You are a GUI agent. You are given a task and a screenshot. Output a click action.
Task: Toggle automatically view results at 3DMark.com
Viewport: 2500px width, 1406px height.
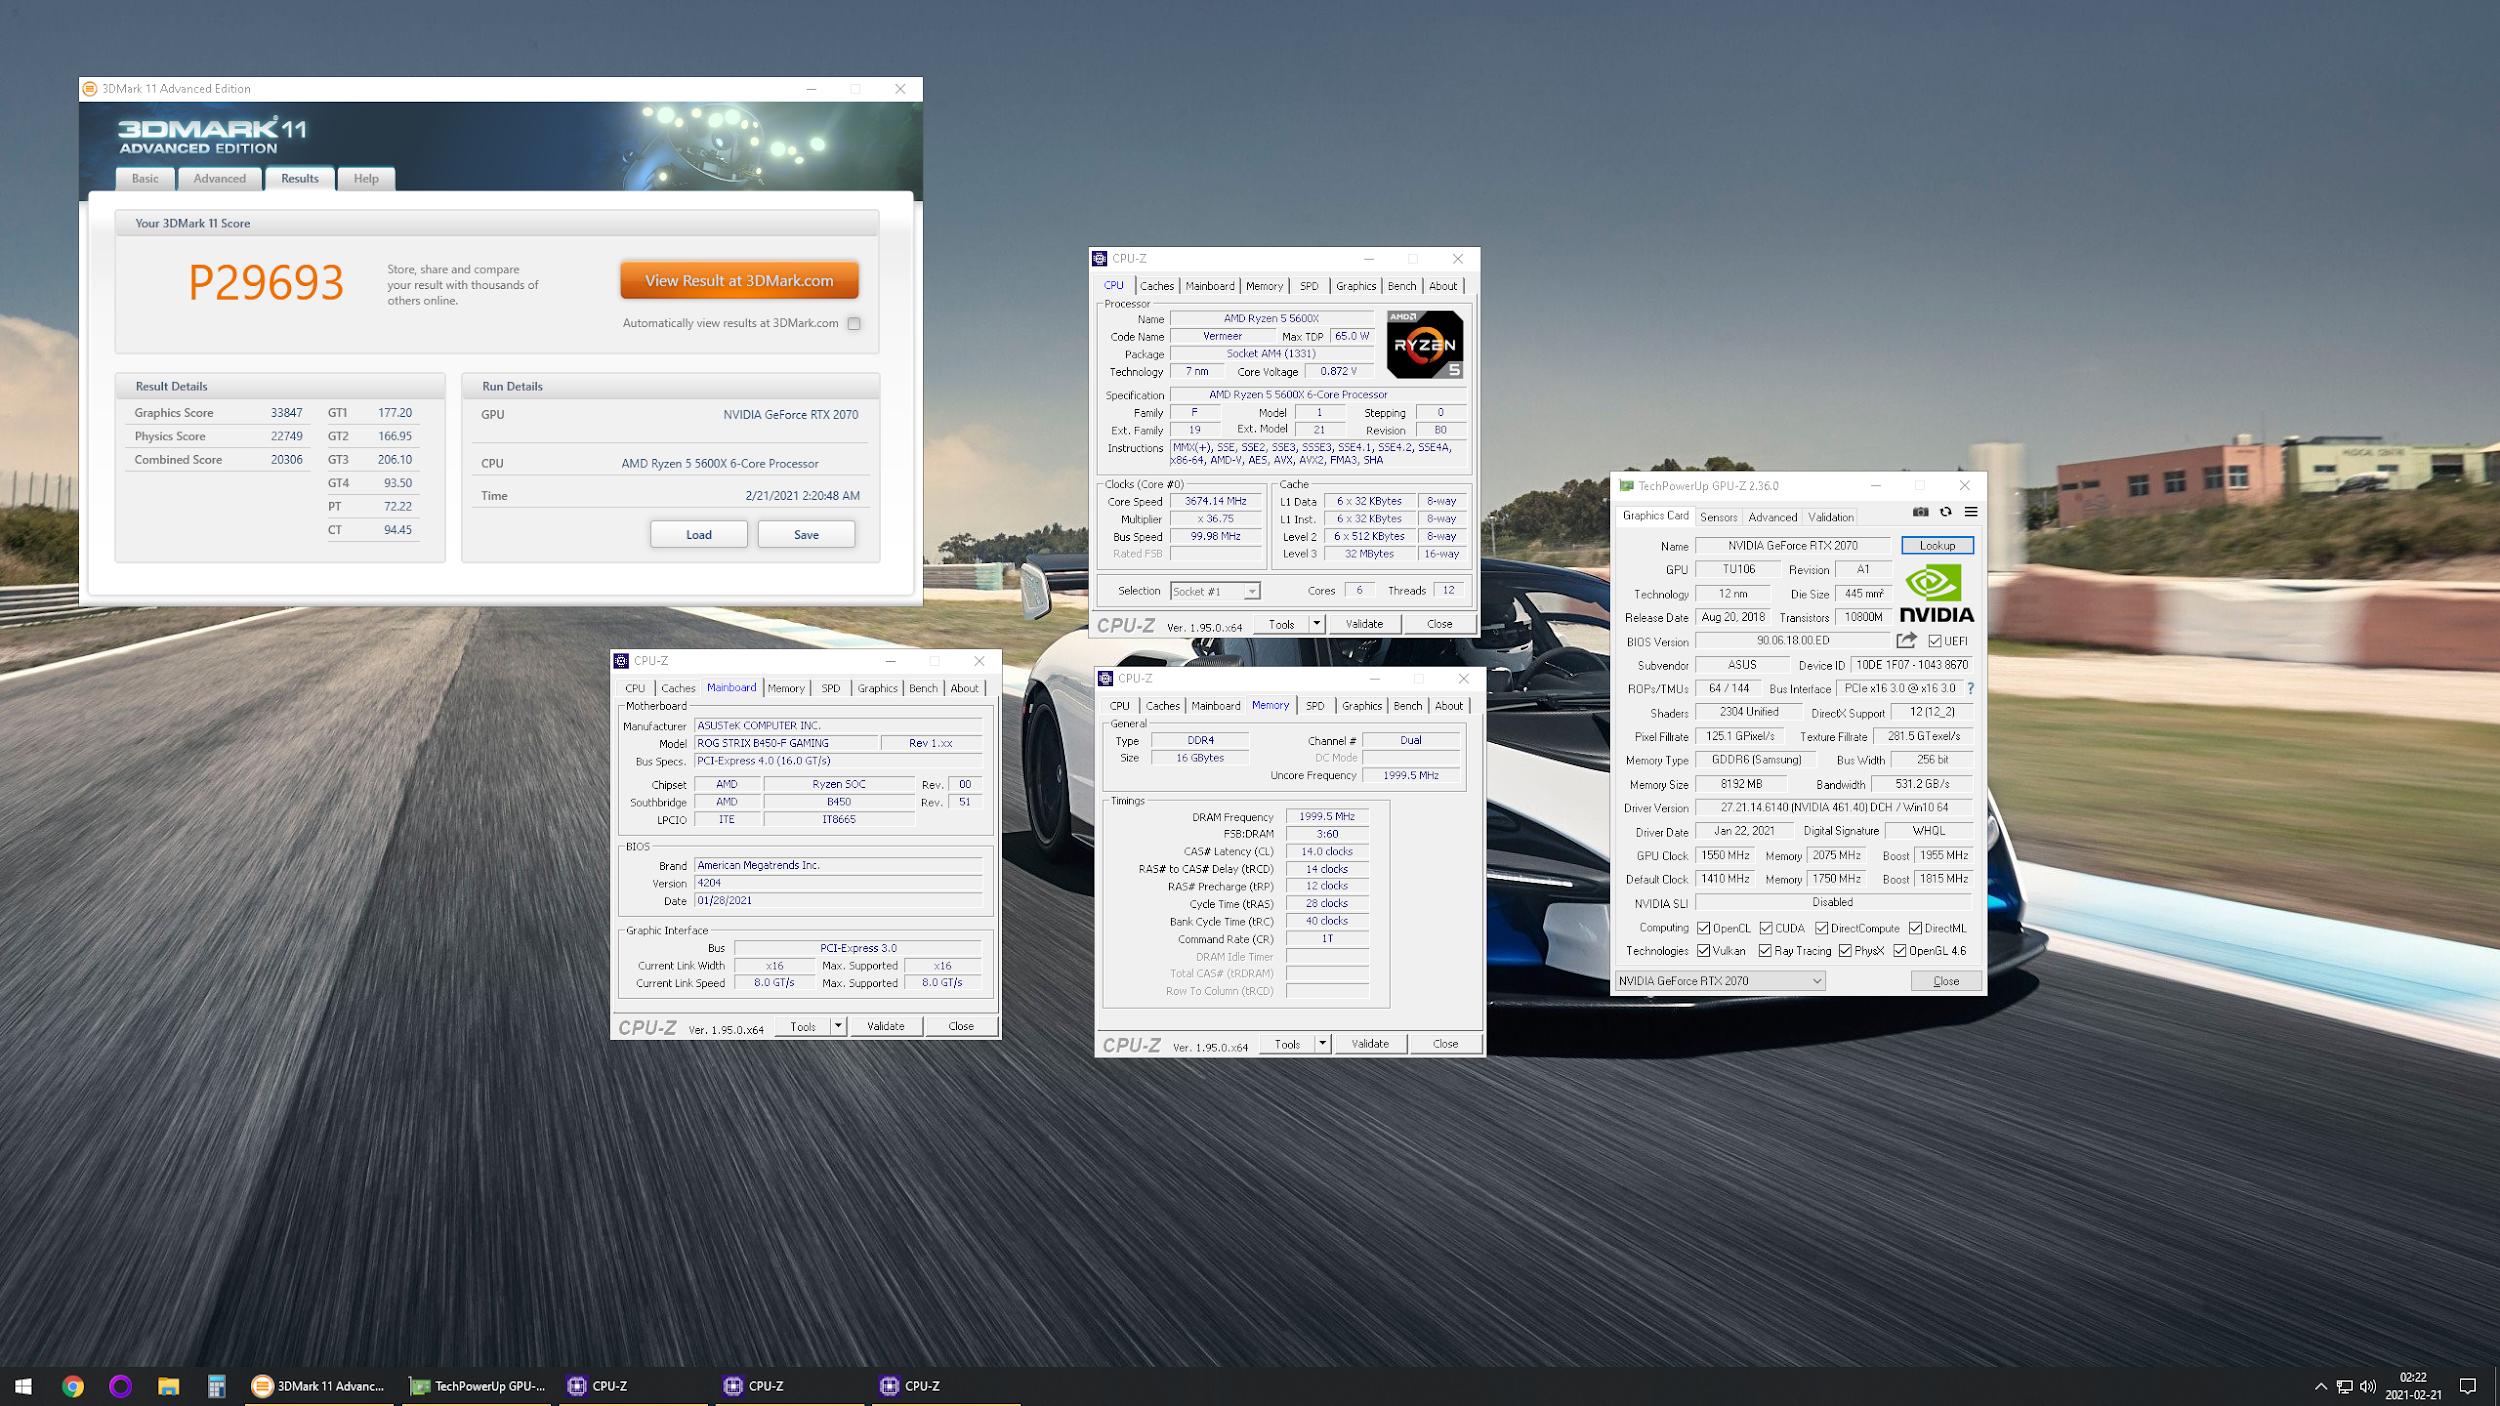coord(854,323)
